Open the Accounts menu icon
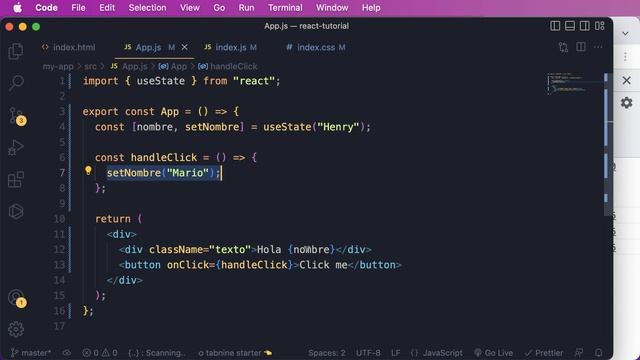This screenshot has height=360, width=640. (17, 298)
